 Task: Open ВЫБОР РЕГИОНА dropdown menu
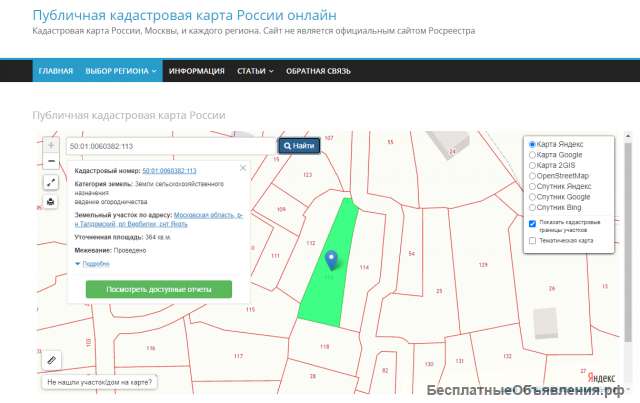pos(121,71)
